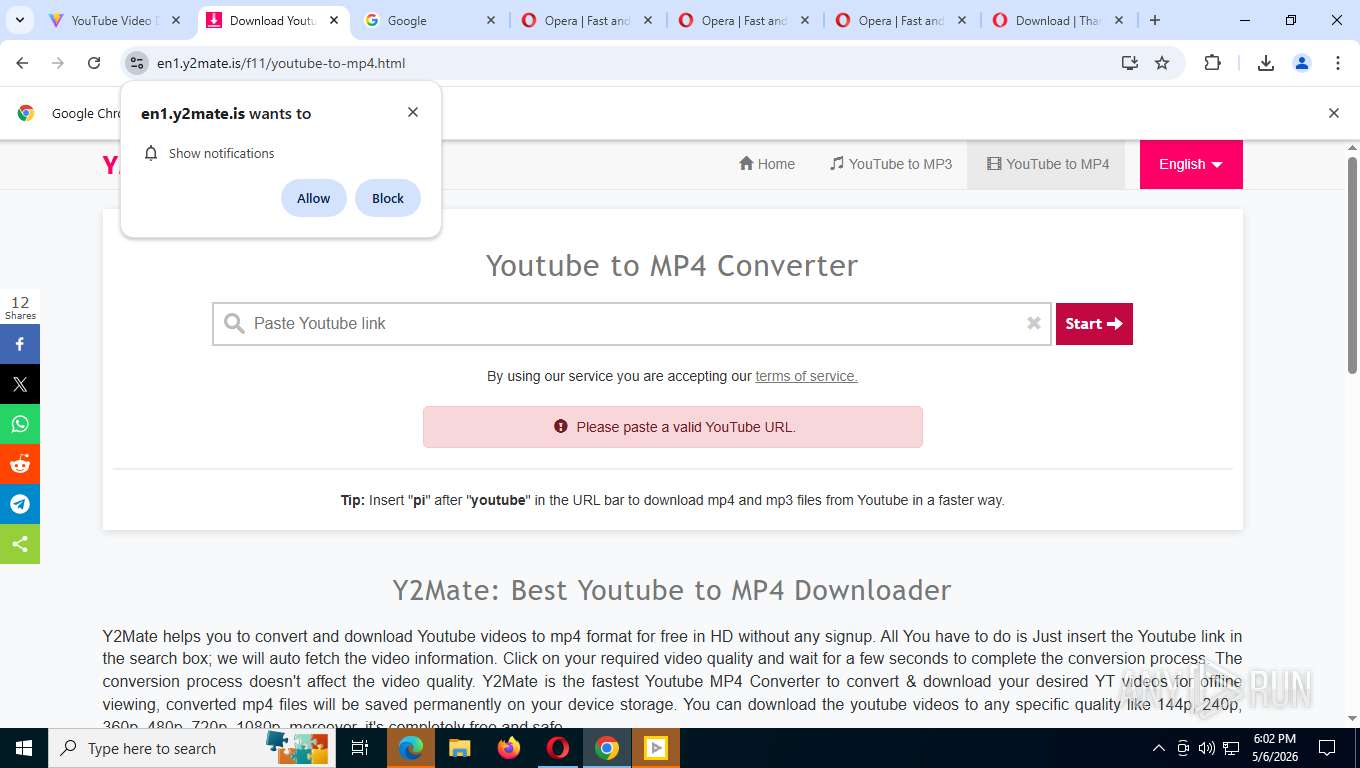Open more sharing options
This screenshot has width=1360, height=768.
20,544
